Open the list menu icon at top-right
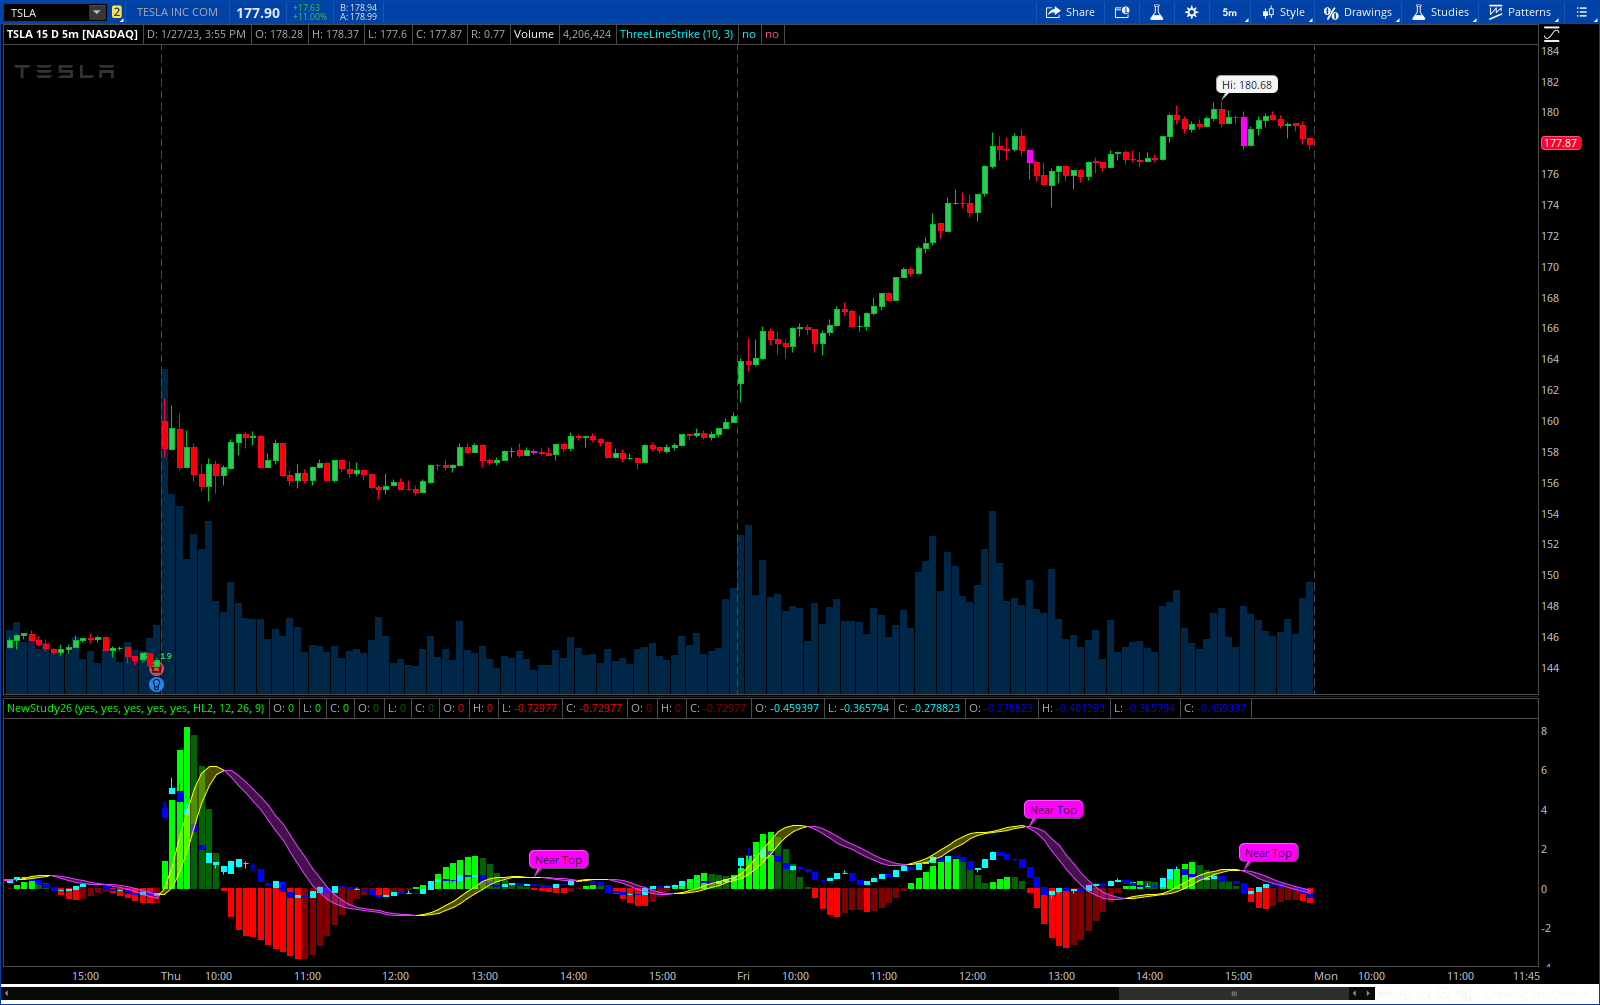1600x1005 pixels. tap(1581, 12)
